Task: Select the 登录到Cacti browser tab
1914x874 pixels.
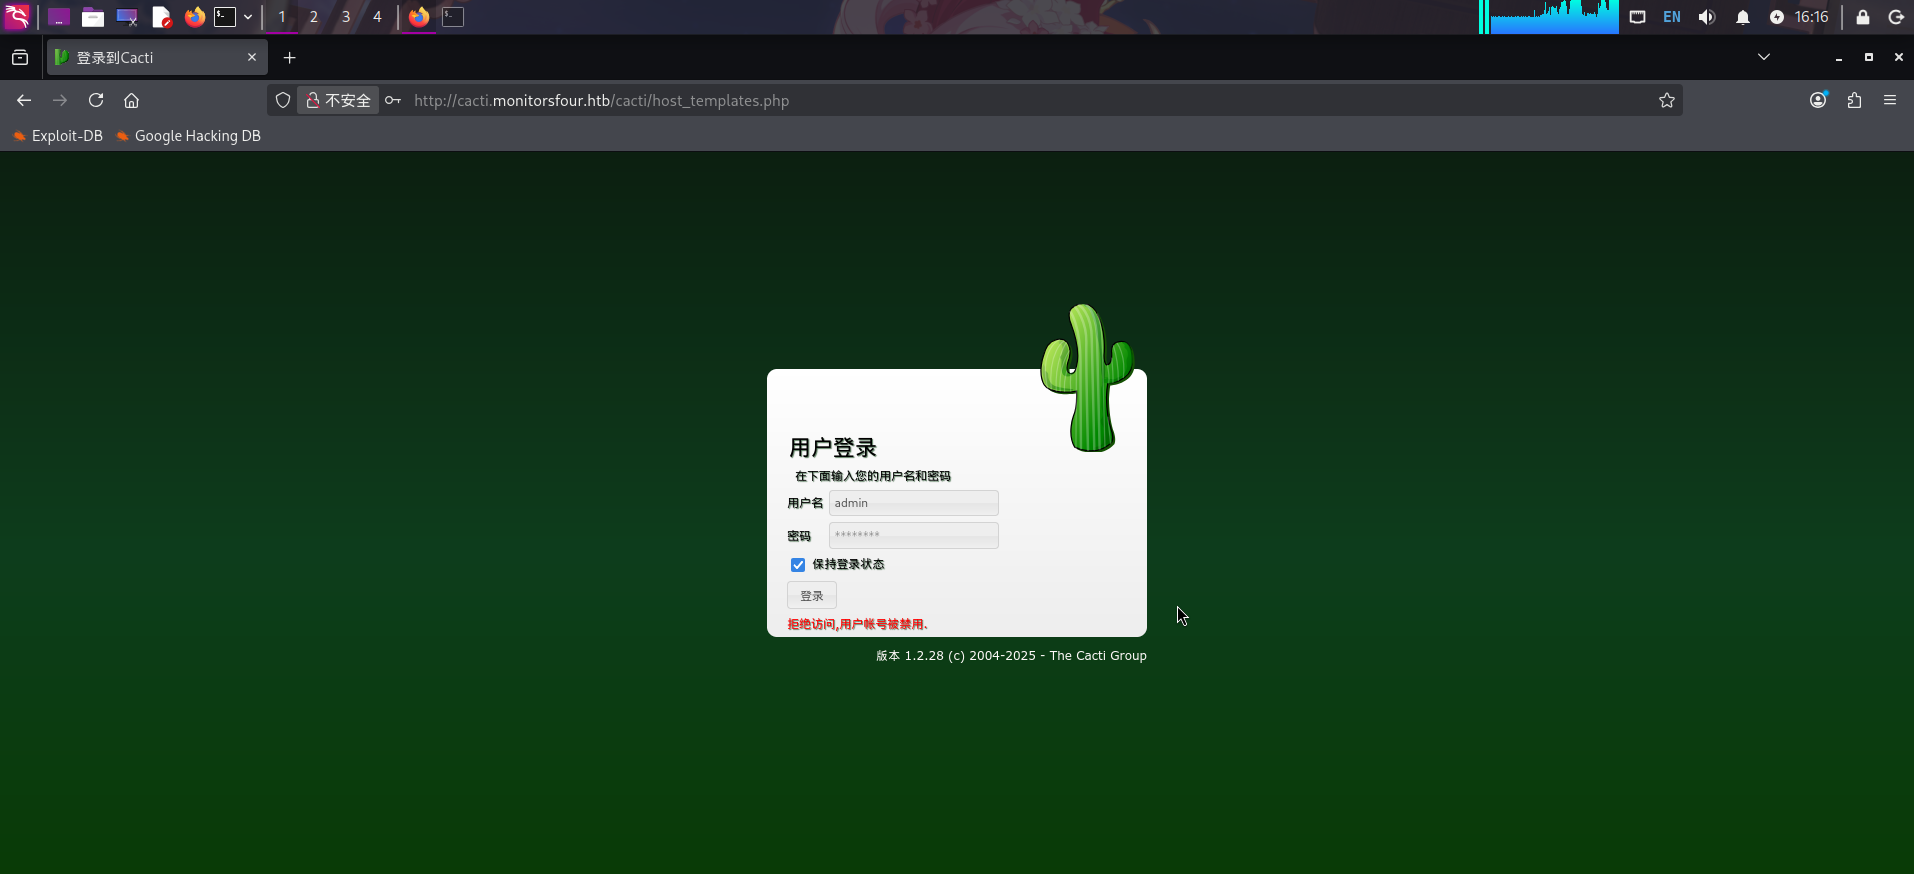Action: (x=157, y=58)
